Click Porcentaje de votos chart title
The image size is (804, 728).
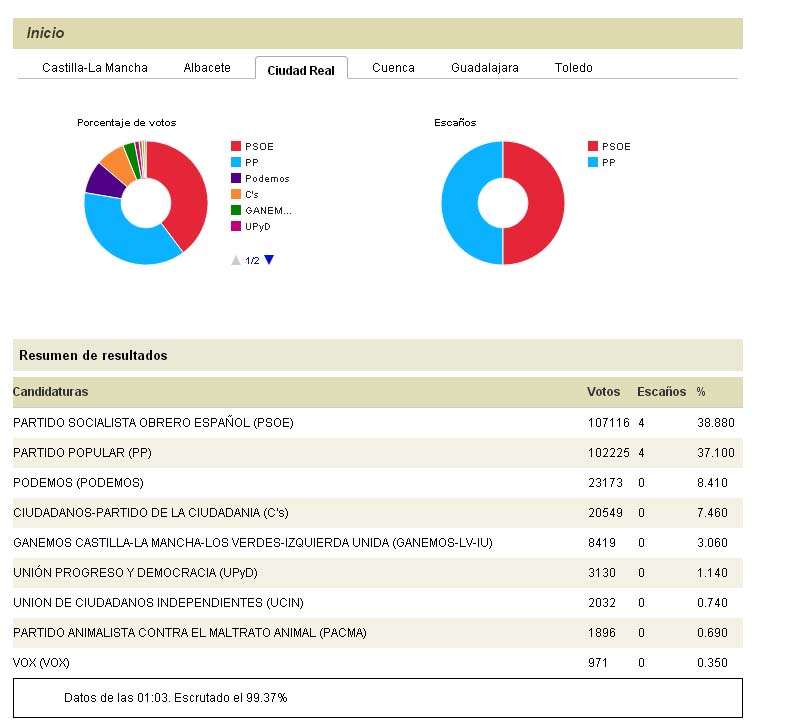click(127, 123)
